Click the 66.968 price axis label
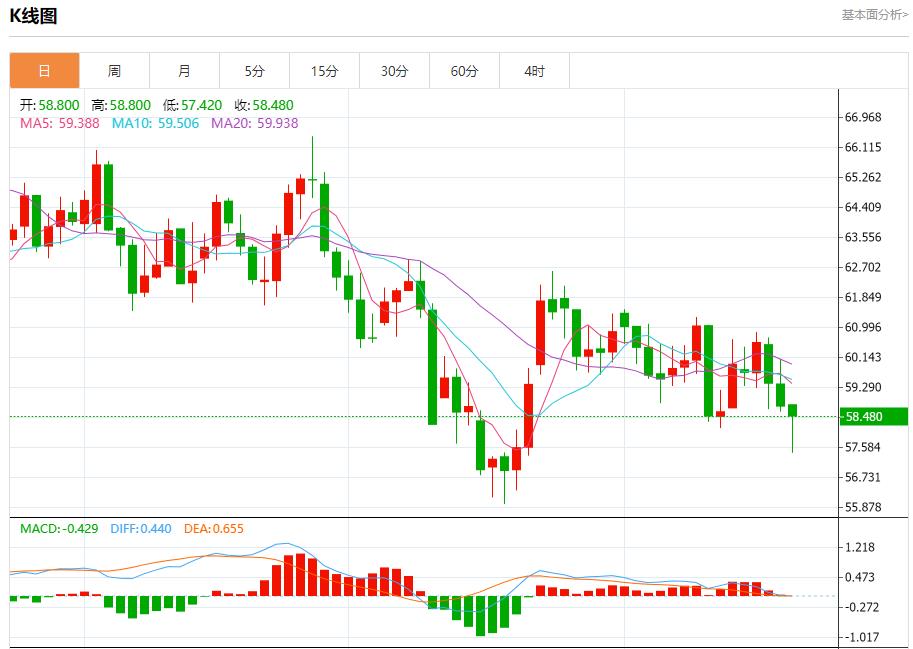Viewport: 913px width, 649px height. coord(862,117)
